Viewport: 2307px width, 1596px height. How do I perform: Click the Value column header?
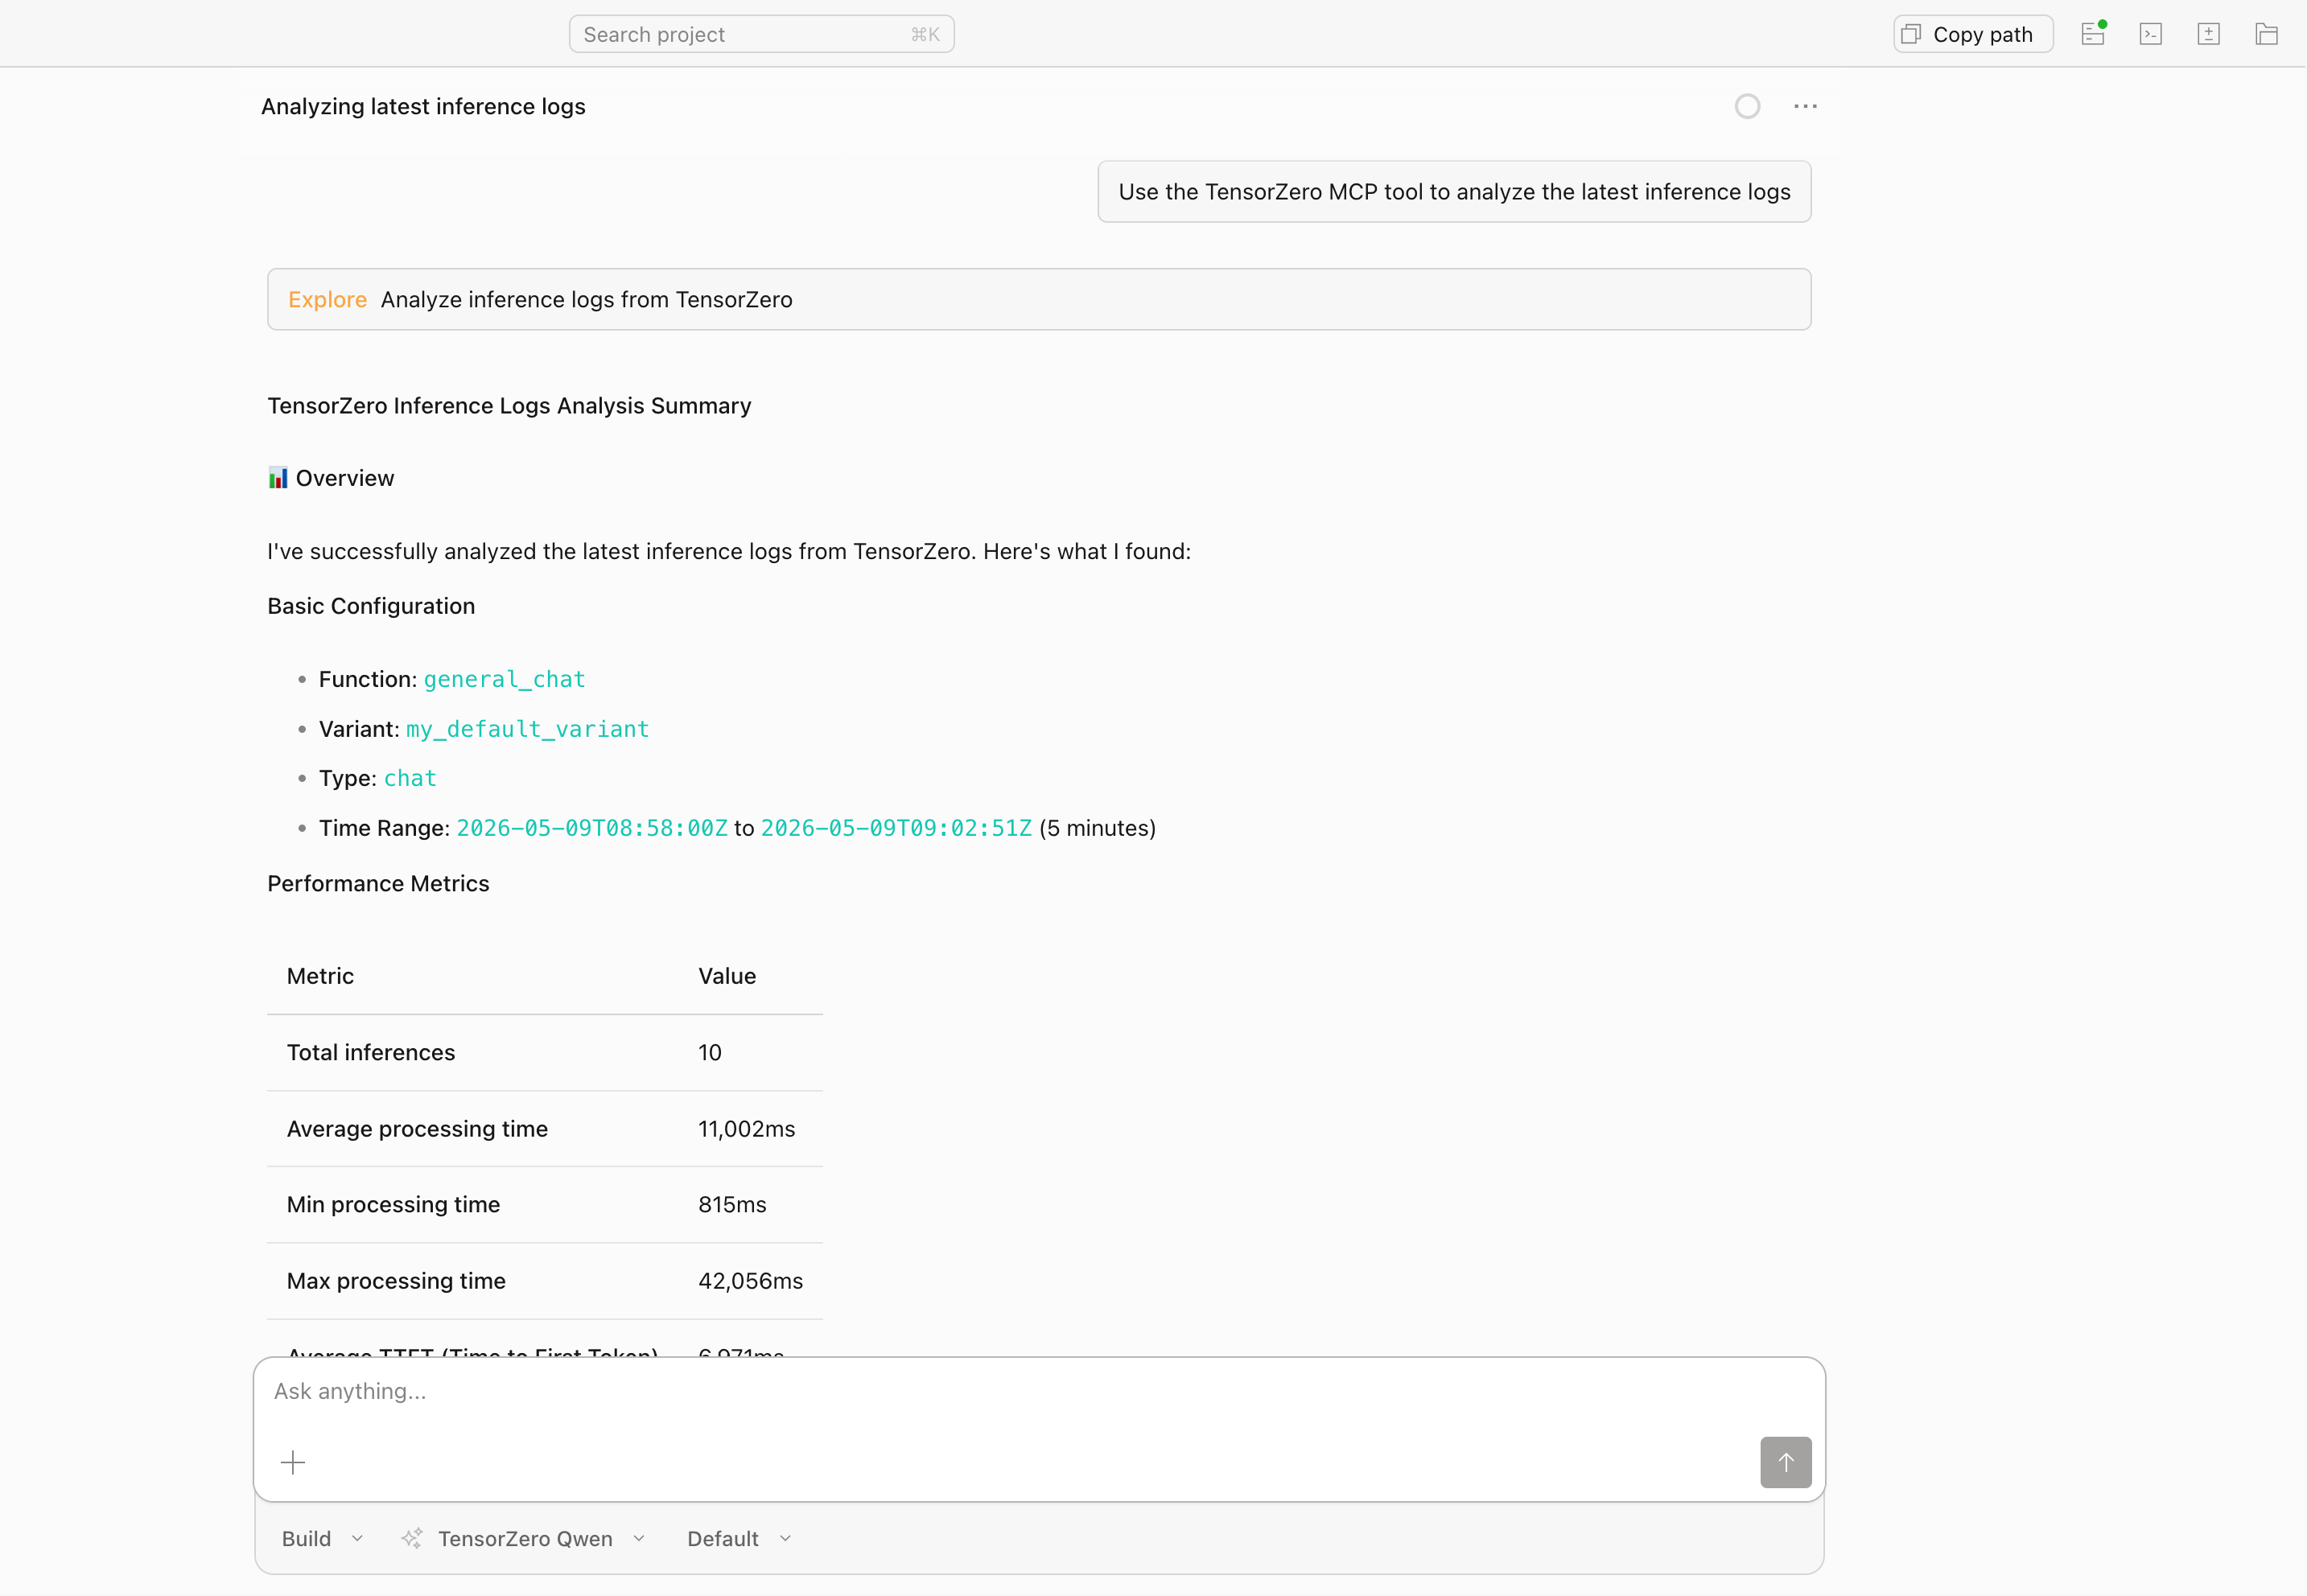coord(727,976)
